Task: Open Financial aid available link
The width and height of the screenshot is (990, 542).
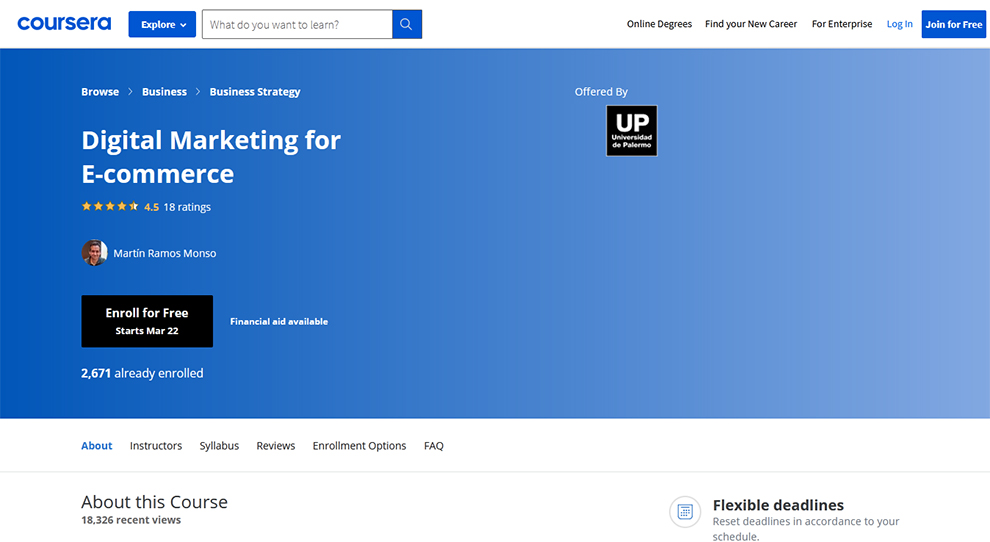Action: tap(279, 322)
